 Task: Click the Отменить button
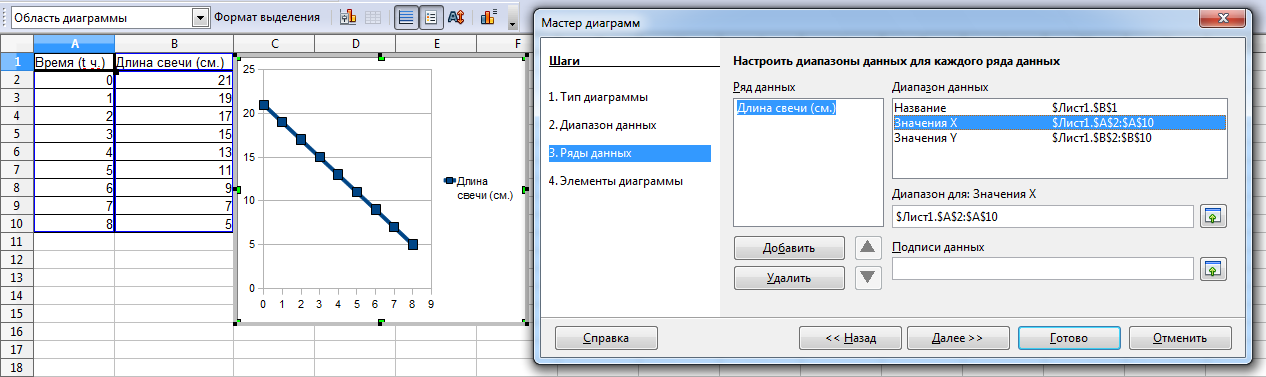[1180, 338]
